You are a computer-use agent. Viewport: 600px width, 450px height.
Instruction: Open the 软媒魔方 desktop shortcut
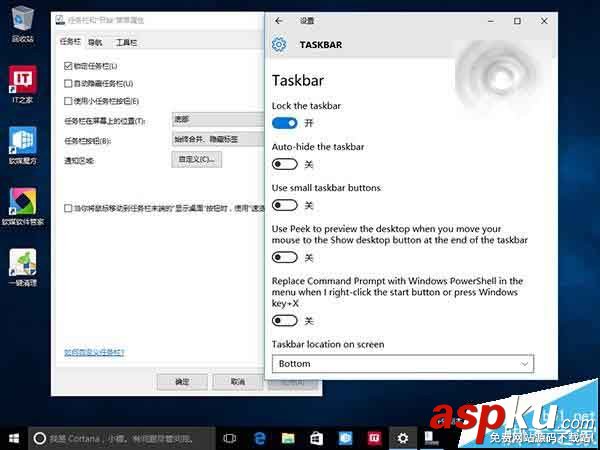23,145
